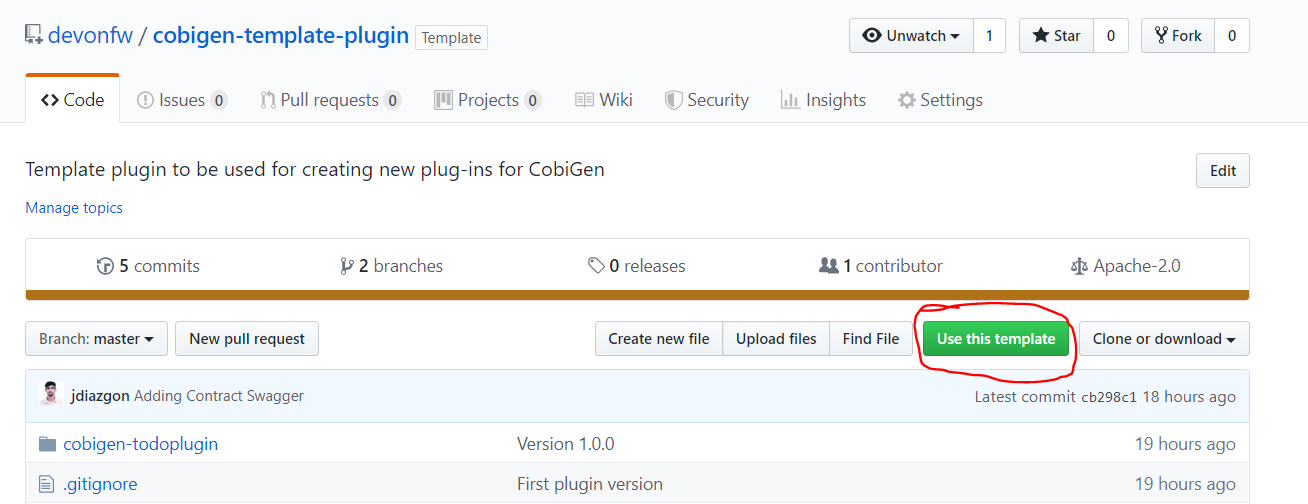Click the Manage topics link
The width and height of the screenshot is (1308, 504).
point(74,208)
